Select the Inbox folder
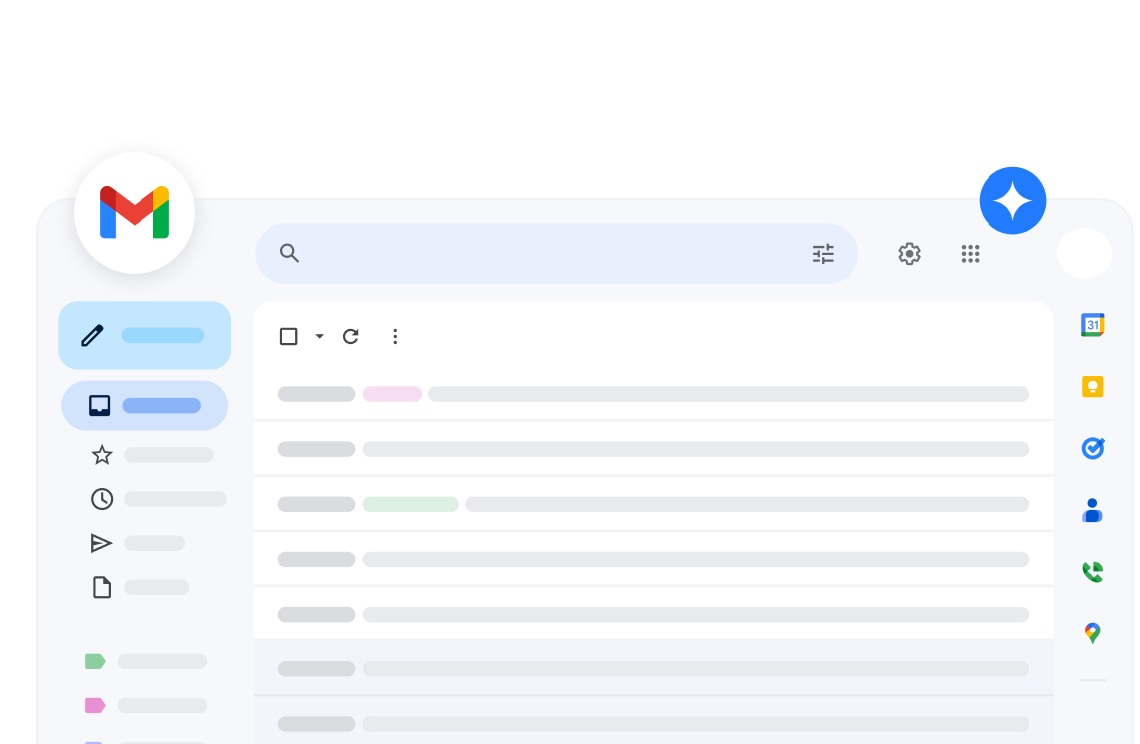Viewport: 1140px width, 744px height. 145,405
